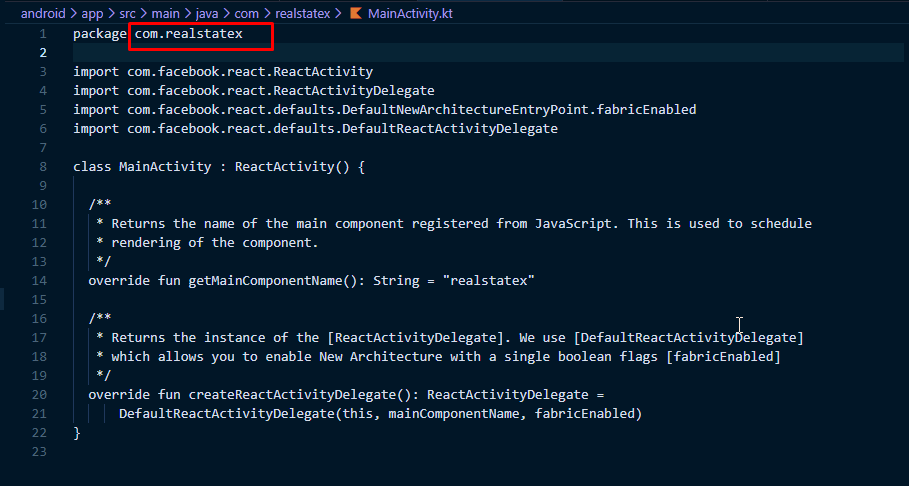Viewport: 909px width, 486px height.
Task: Click line number 14 in the gutter
Action: [40, 281]
